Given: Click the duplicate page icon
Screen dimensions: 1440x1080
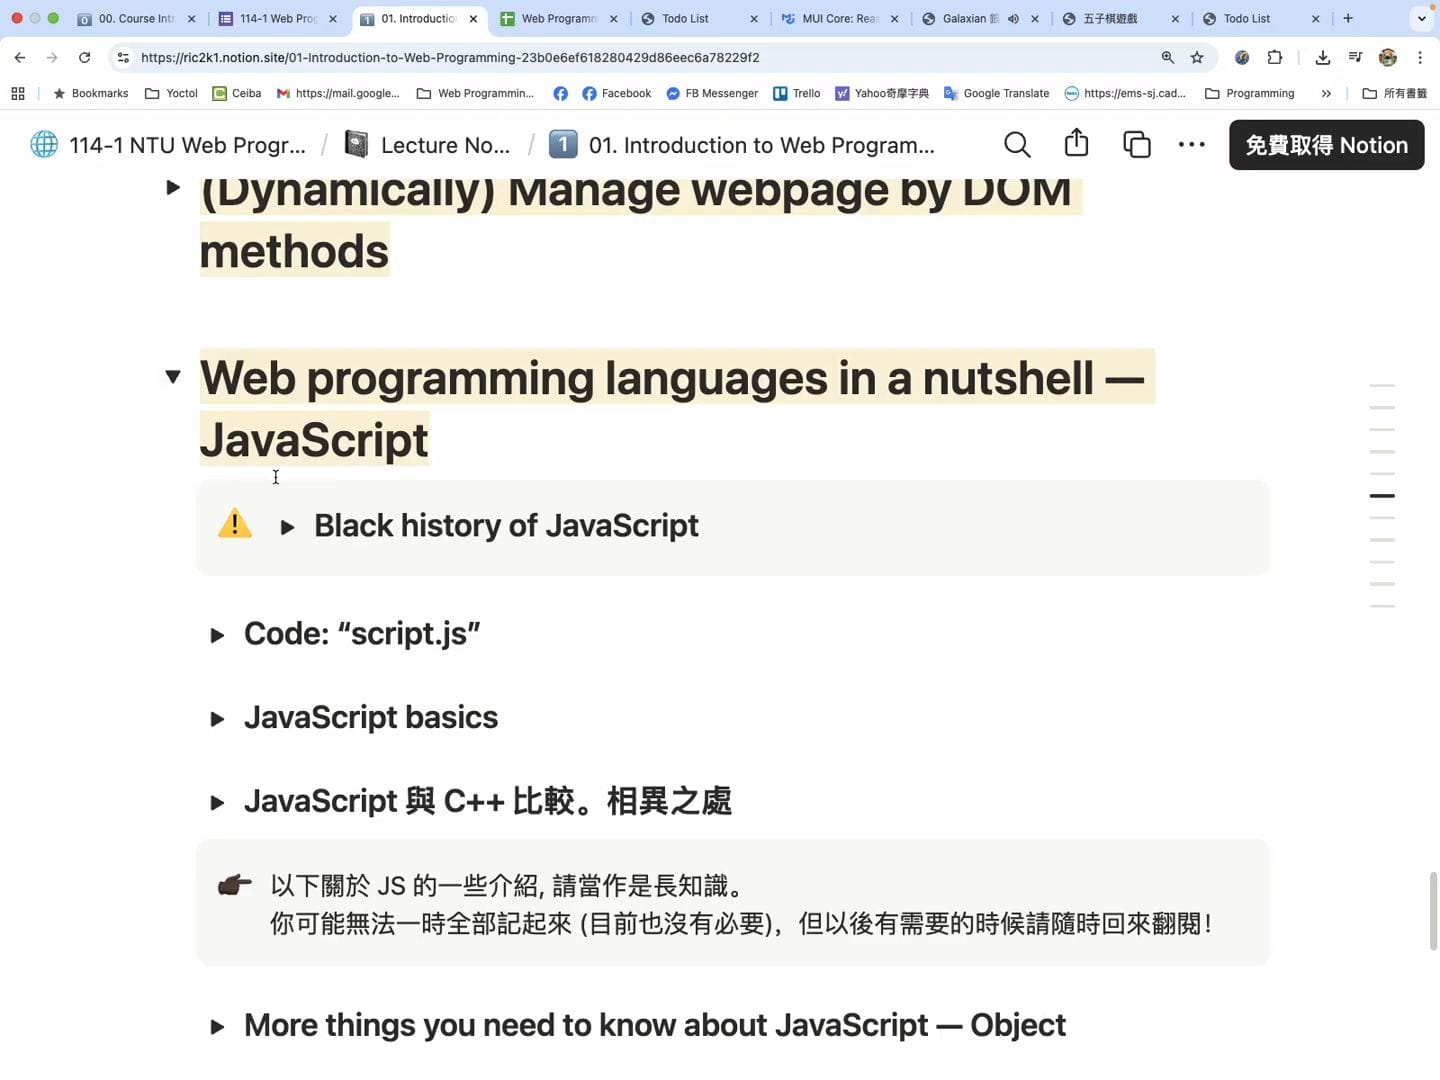Looking at the screenshot, I should [1137, 145].
